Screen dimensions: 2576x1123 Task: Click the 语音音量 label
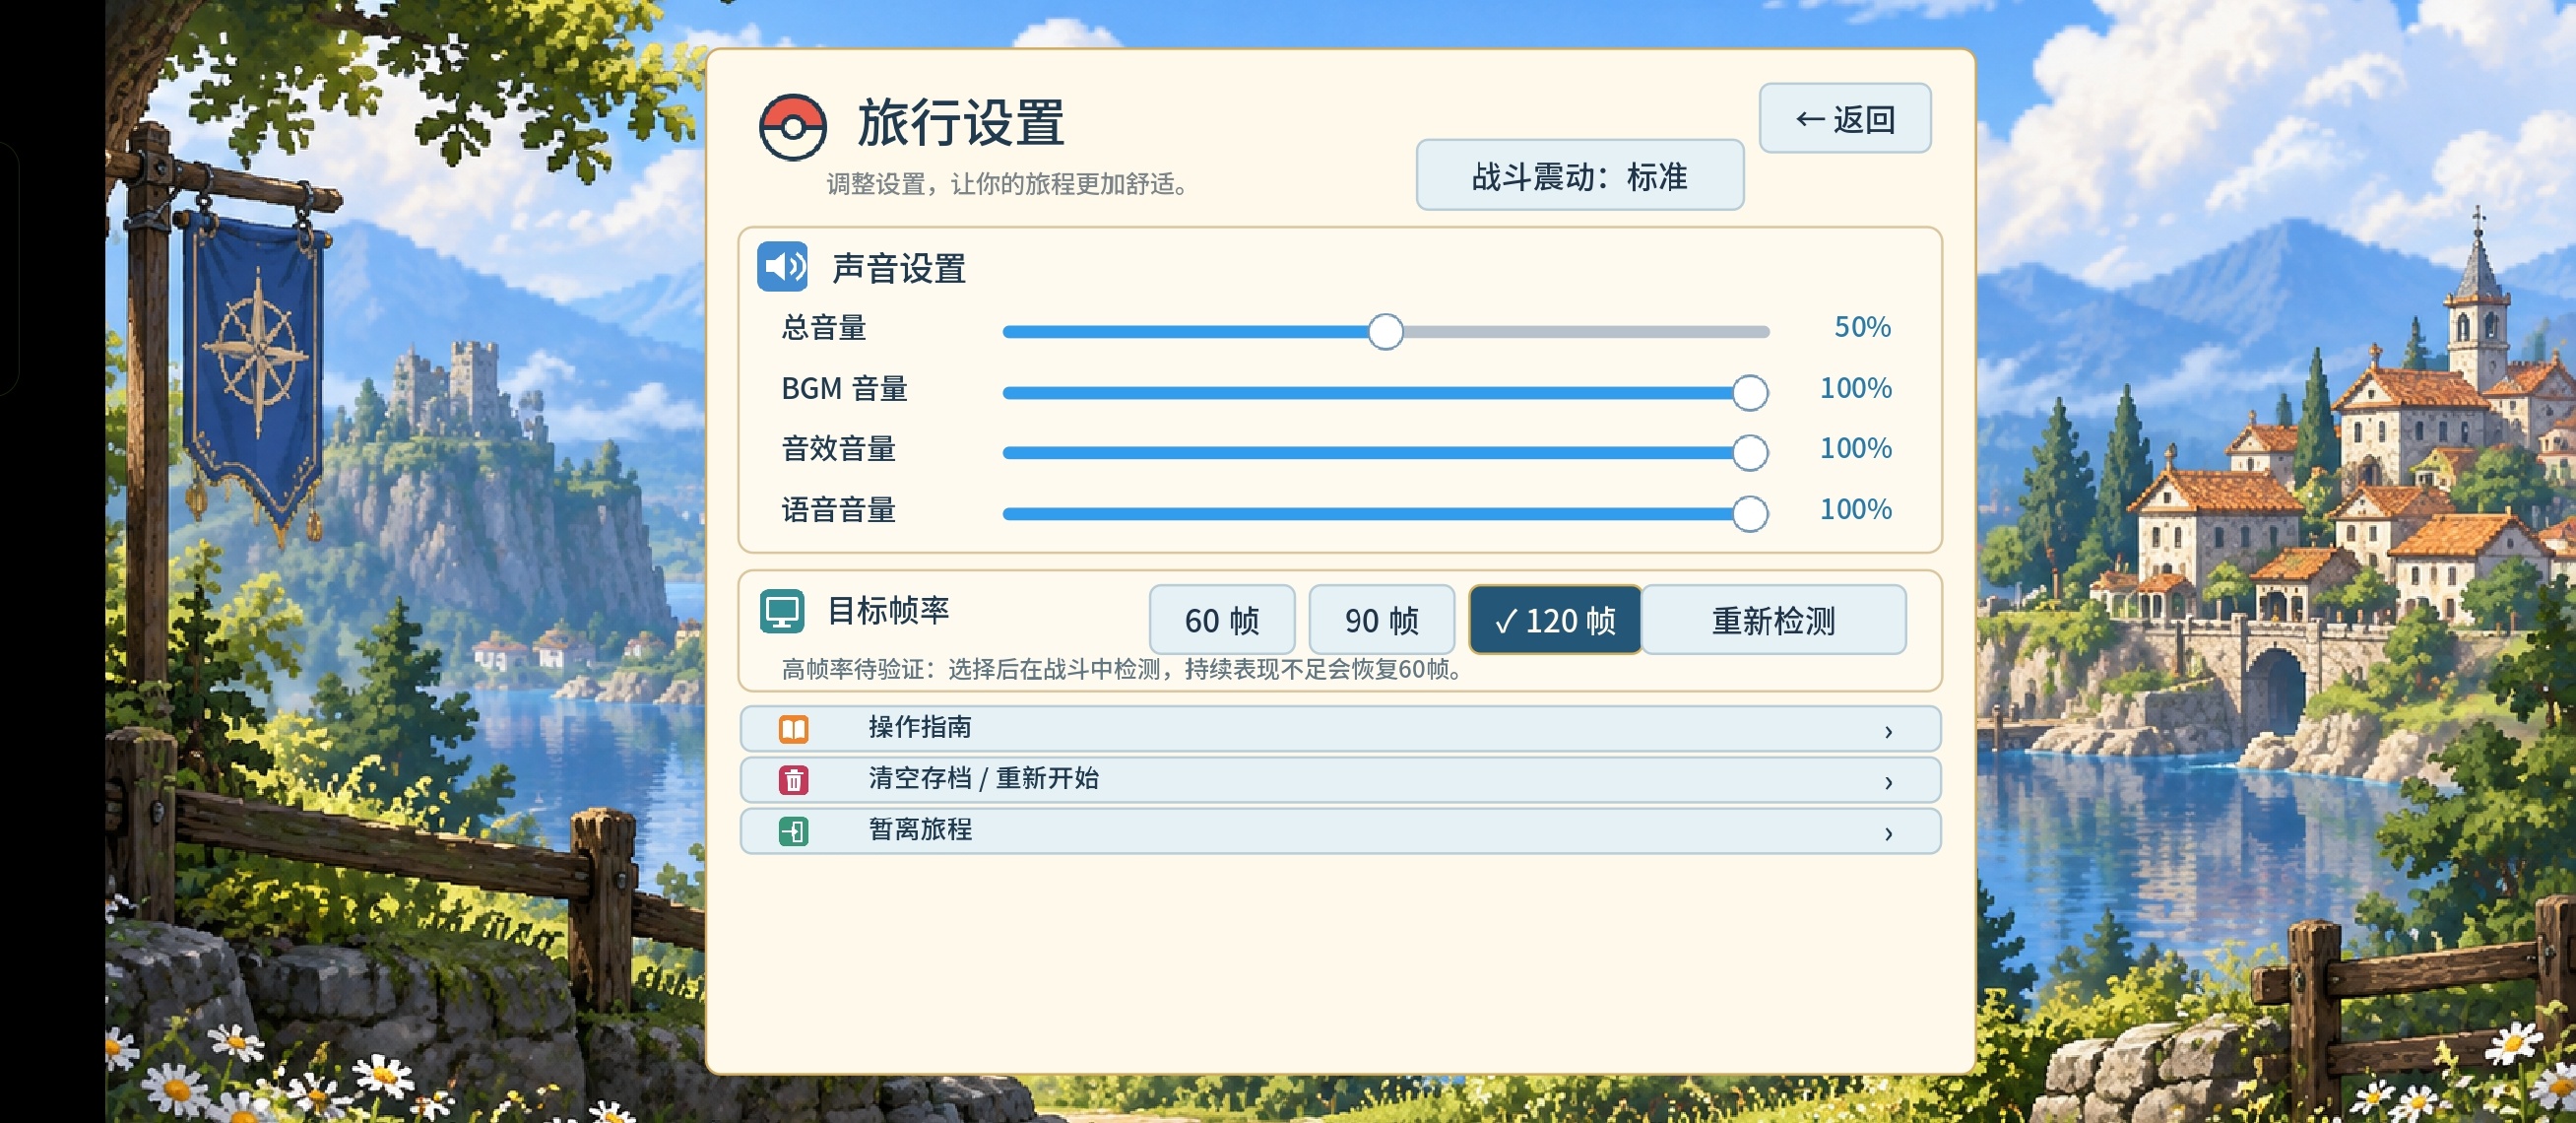838,510
